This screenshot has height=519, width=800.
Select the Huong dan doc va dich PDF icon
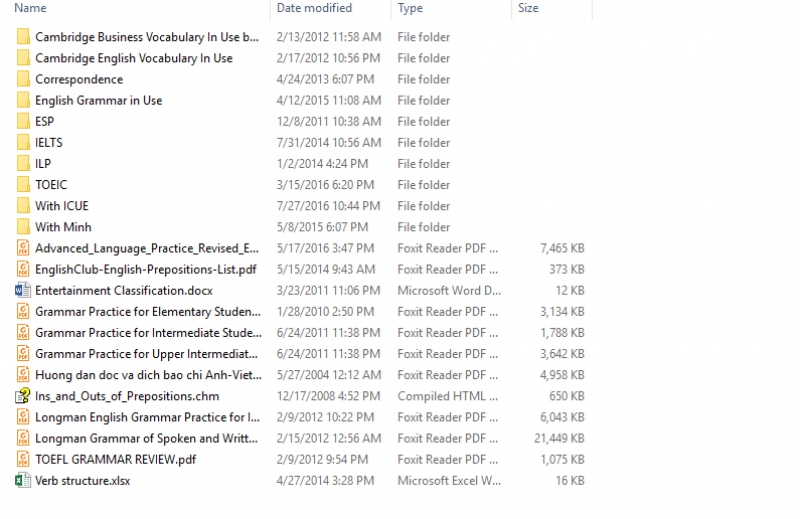click(x=23, y=375)
